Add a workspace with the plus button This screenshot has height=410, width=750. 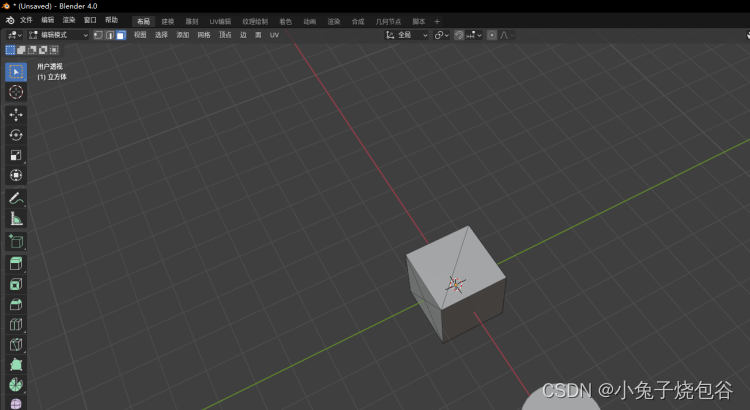437,22
